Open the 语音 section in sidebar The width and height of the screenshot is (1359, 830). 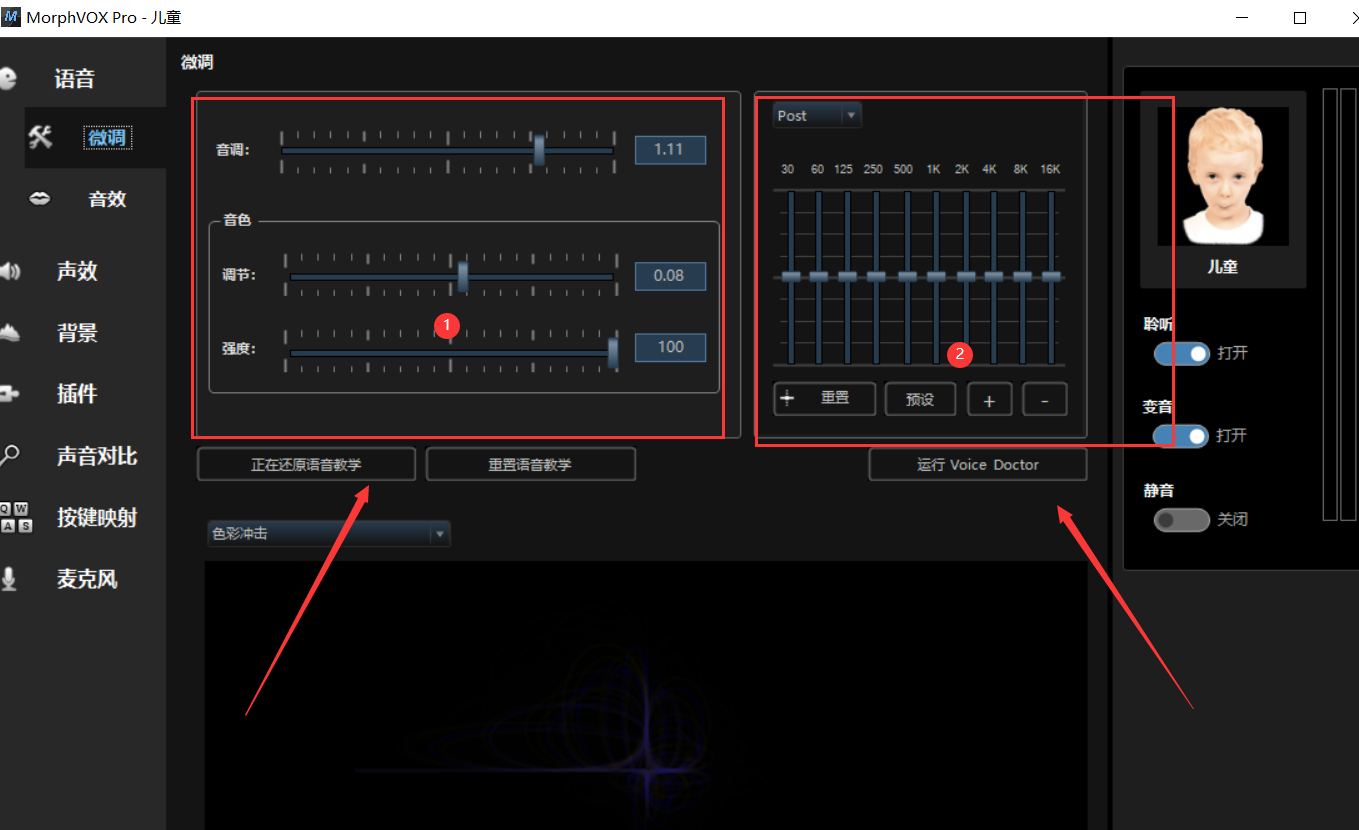(74, 79)
